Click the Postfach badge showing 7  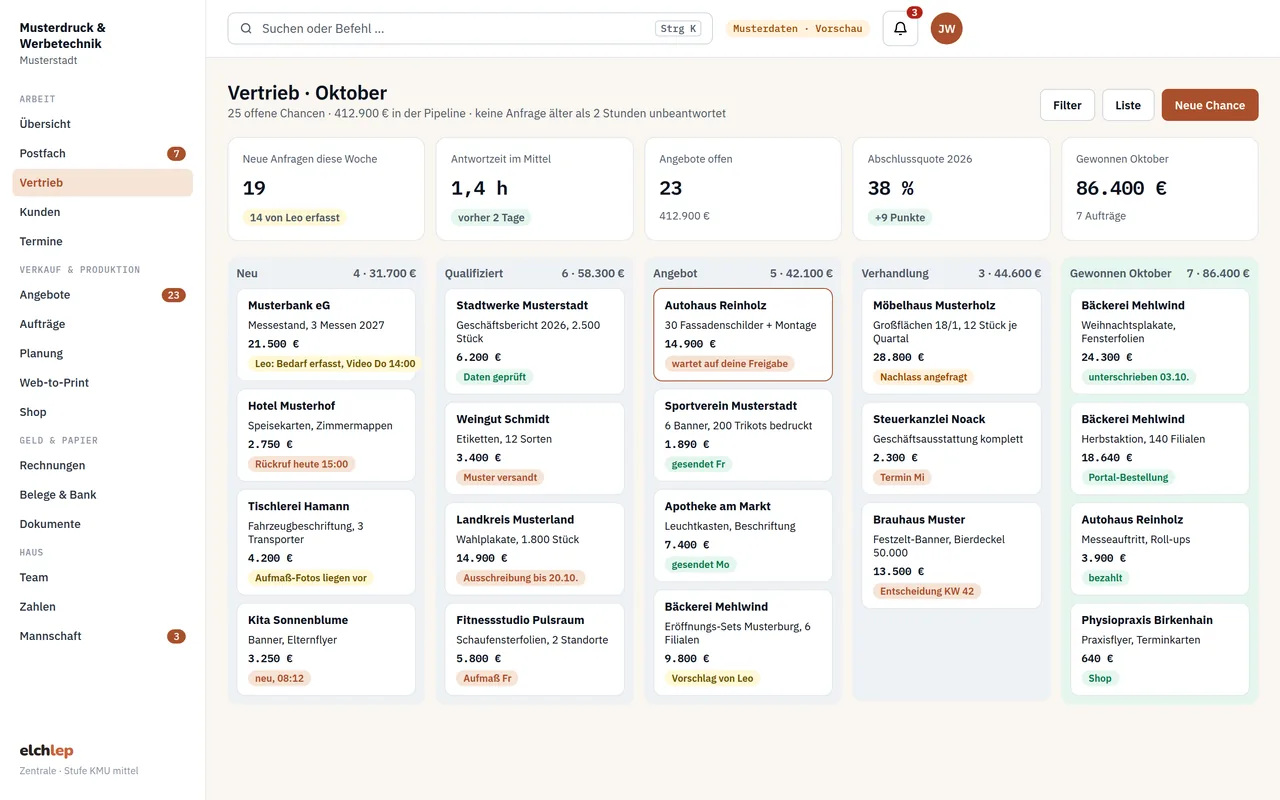(x=176, y=154)
